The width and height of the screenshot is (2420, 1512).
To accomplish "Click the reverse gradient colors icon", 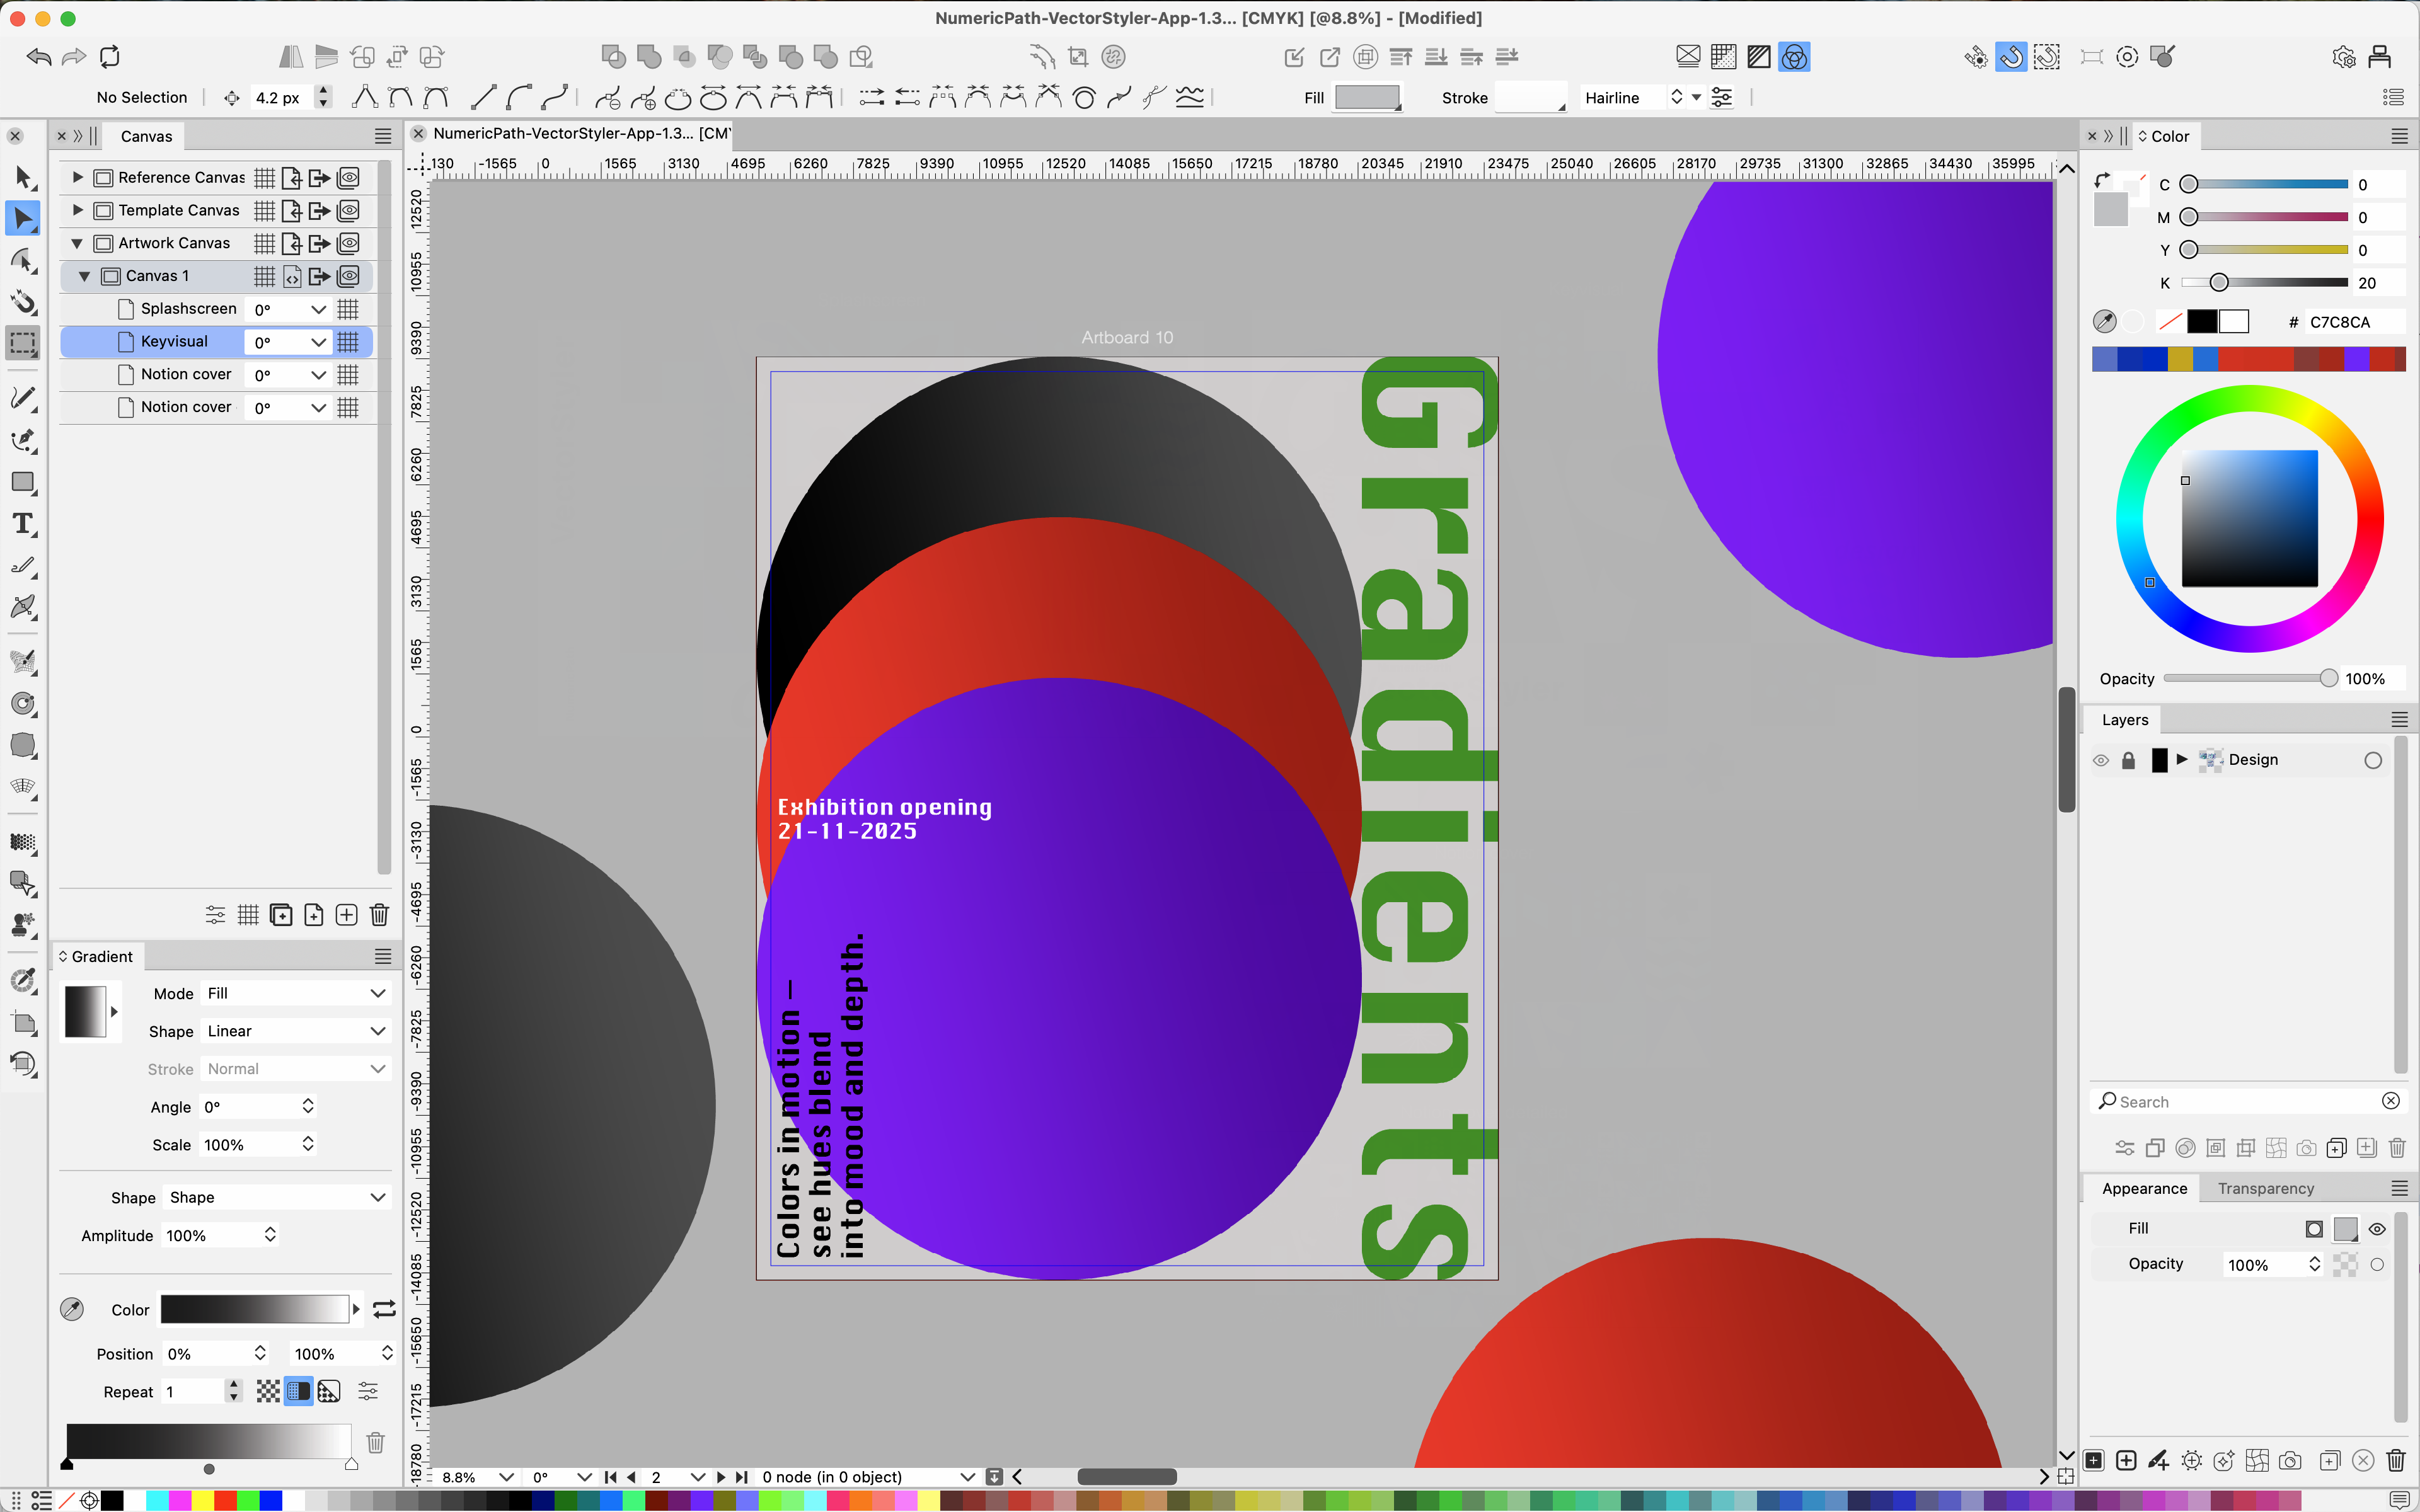I will (384, 1309).
